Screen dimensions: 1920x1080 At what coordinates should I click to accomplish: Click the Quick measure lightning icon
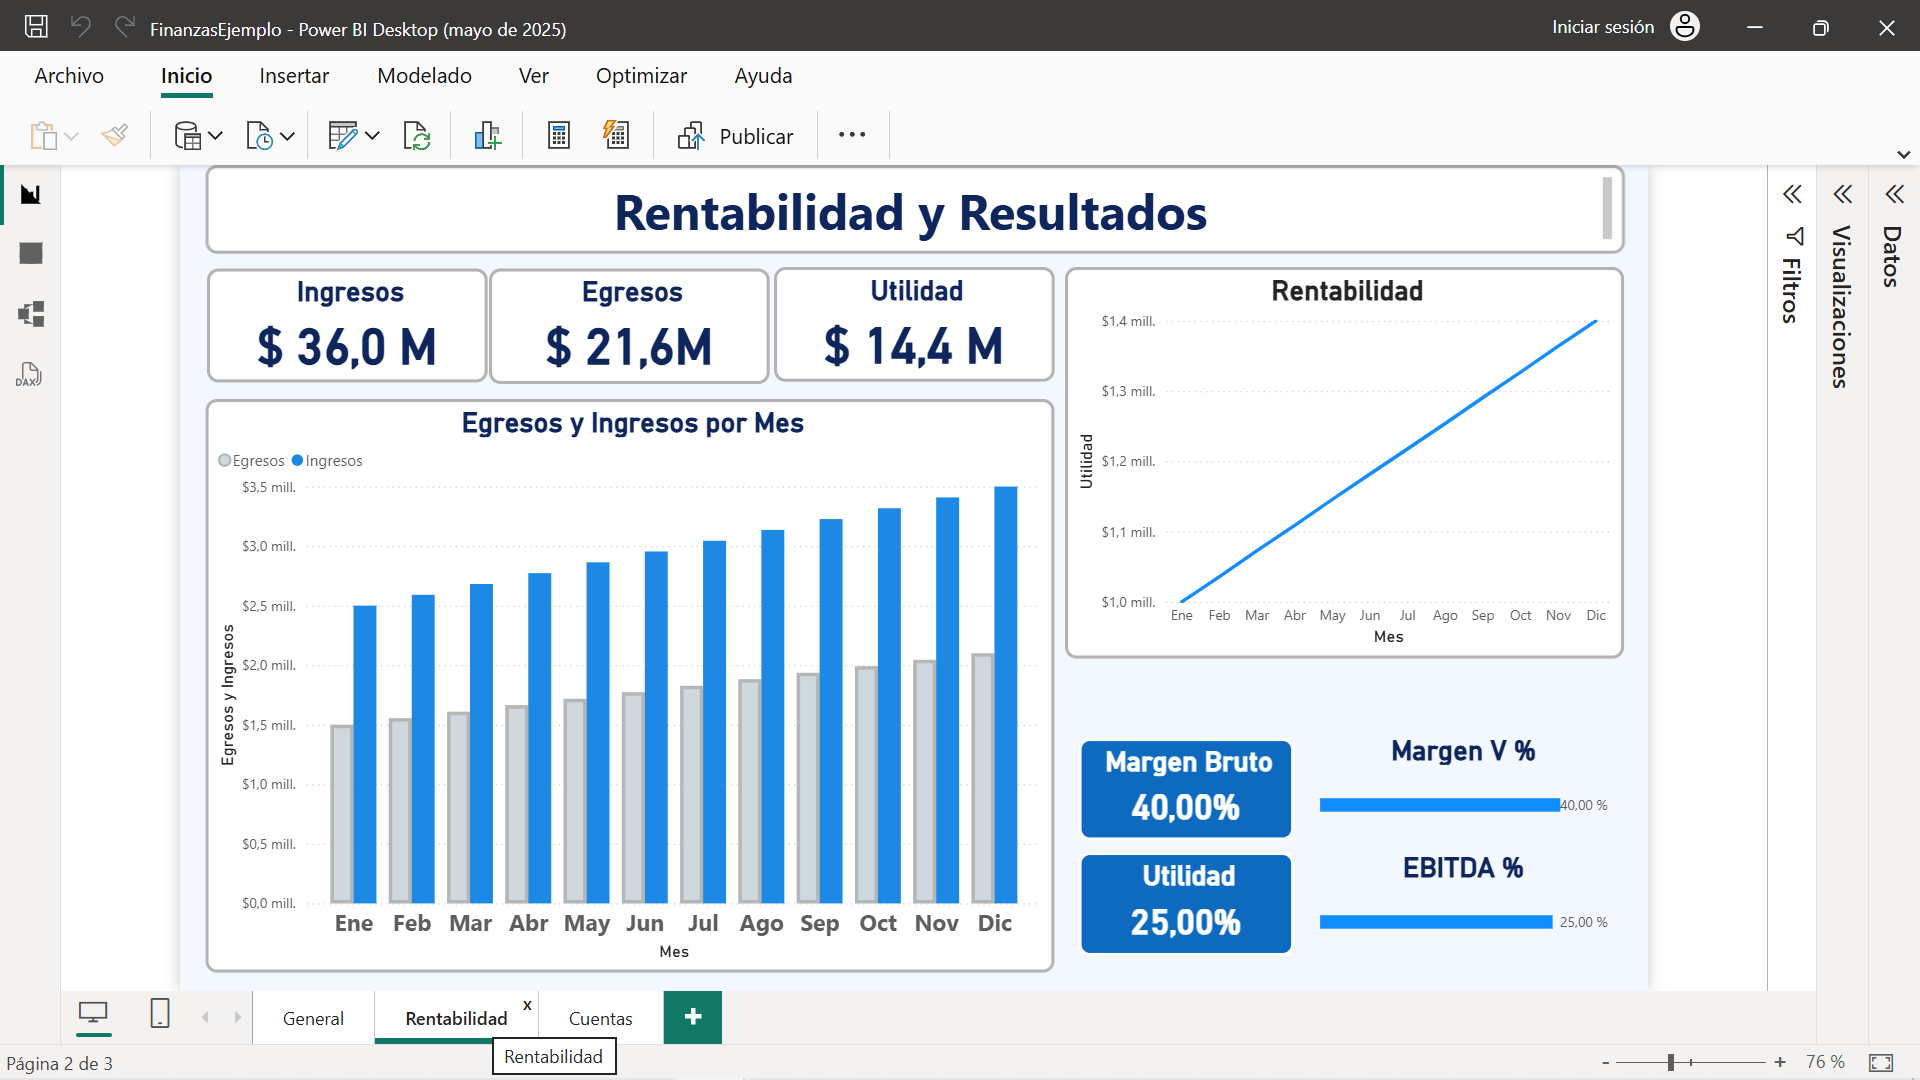pyautogui.click(x=616, y=135)
